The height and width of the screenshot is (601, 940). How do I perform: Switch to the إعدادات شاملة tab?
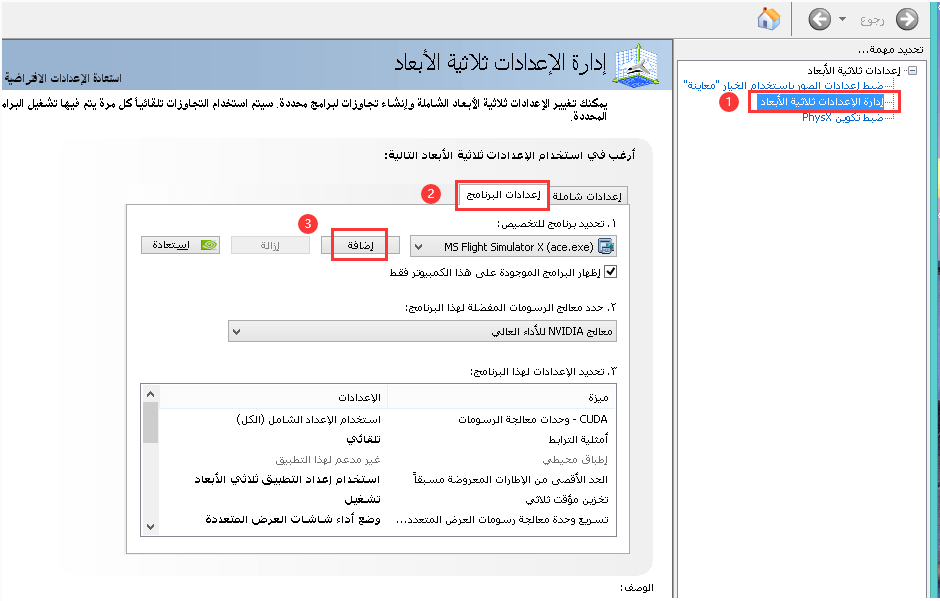pyautogui.click(x=587, y=196)
